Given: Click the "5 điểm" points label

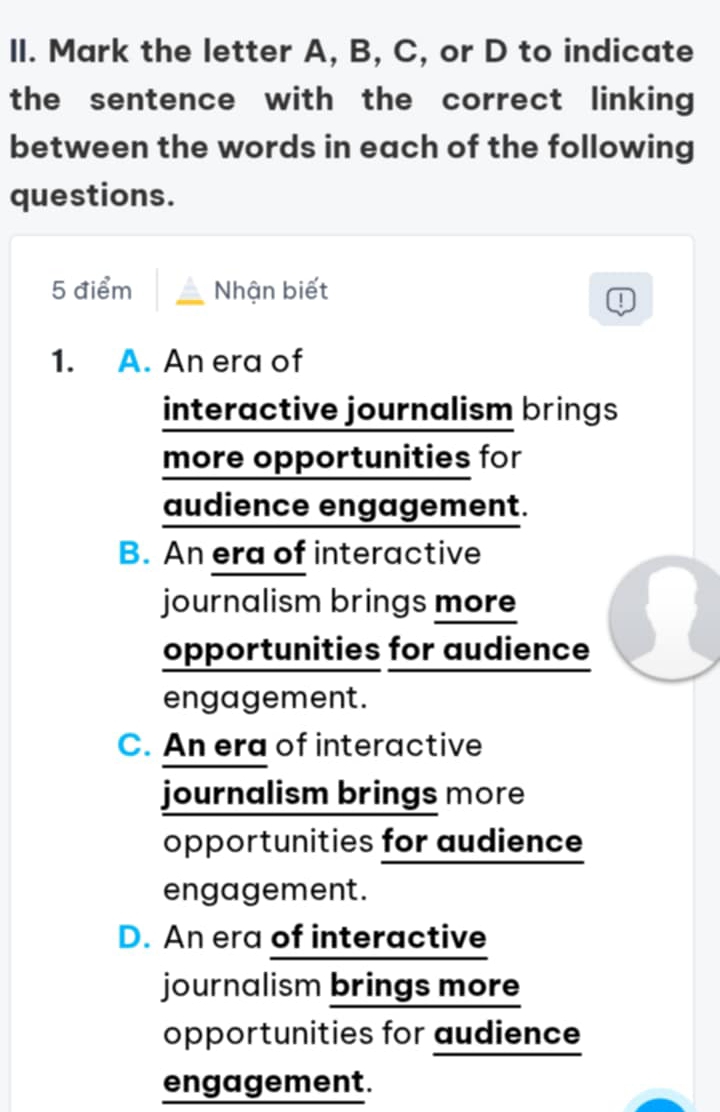Looking at the screenshot, I should point(91,291).
